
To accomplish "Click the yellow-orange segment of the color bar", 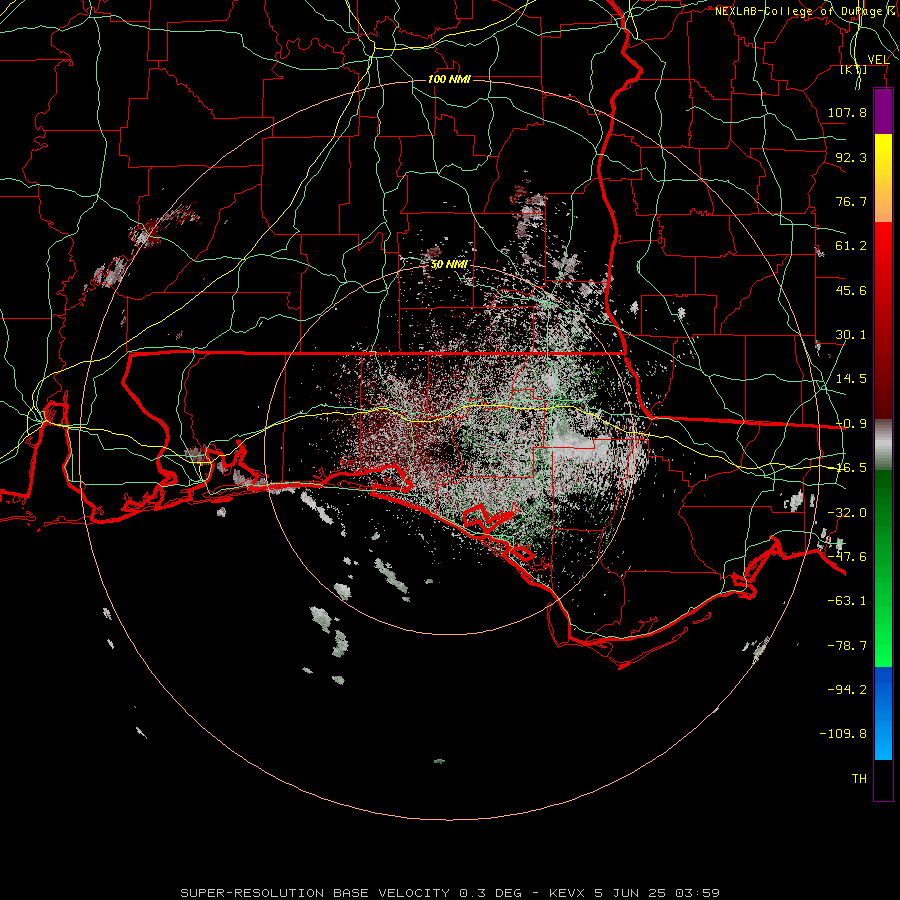I will [883, 178].
